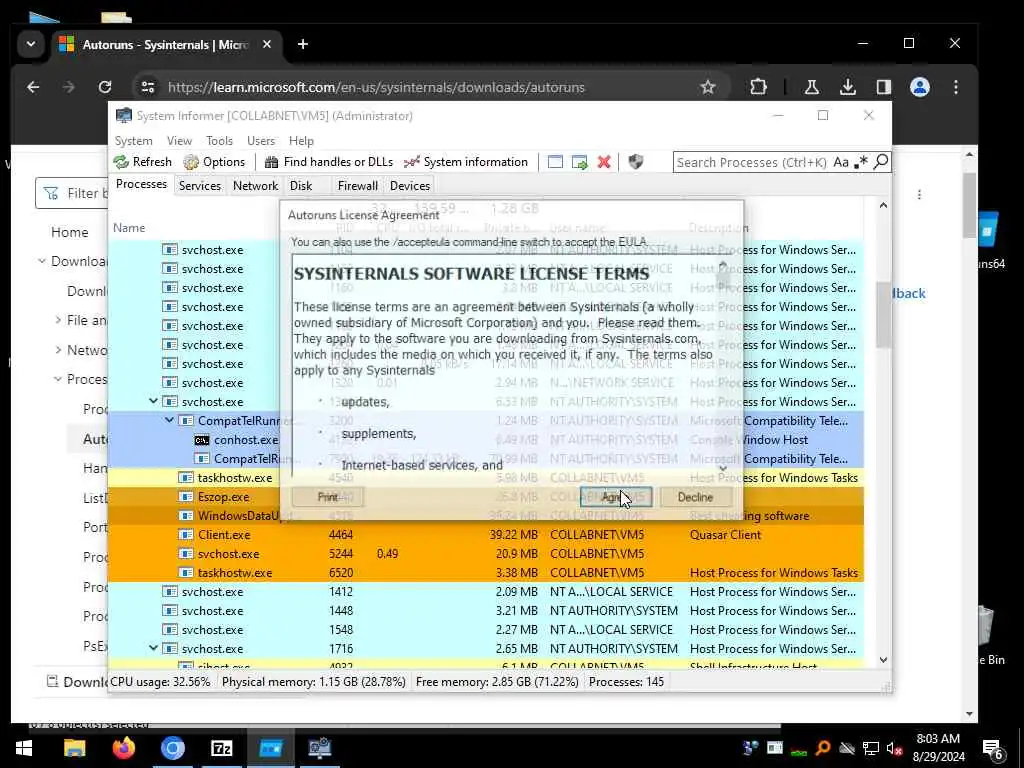
Task: Switch to the Network tab
Action: click(x=255, y=185)
